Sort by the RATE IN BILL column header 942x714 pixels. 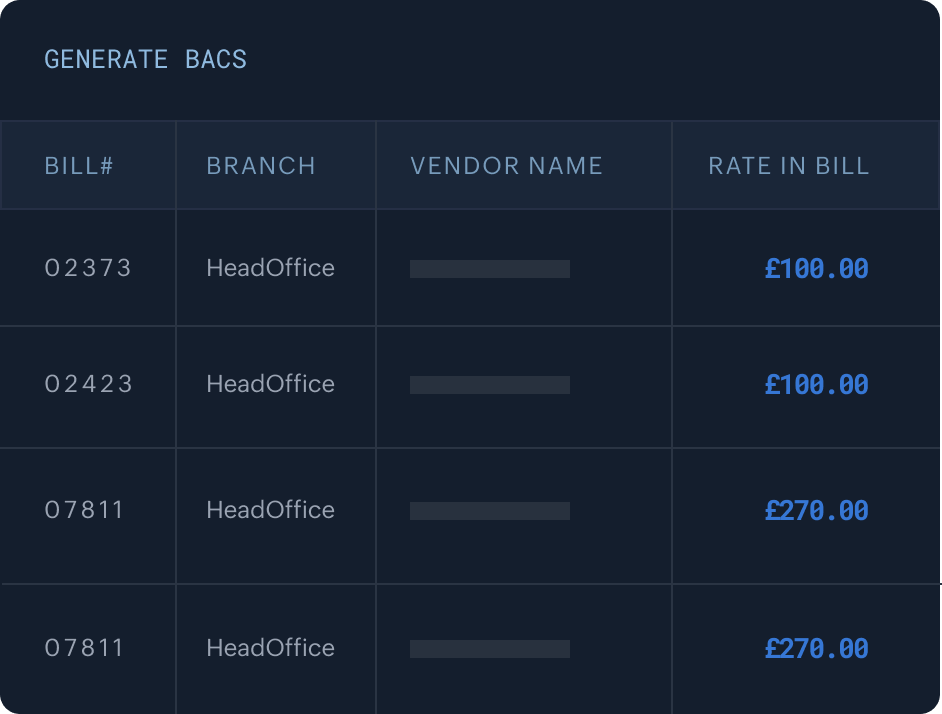pos(788,166)
